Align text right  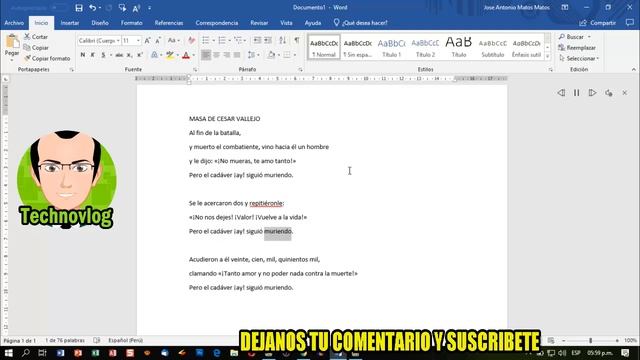pyautogui.click(x=227, y=55)
